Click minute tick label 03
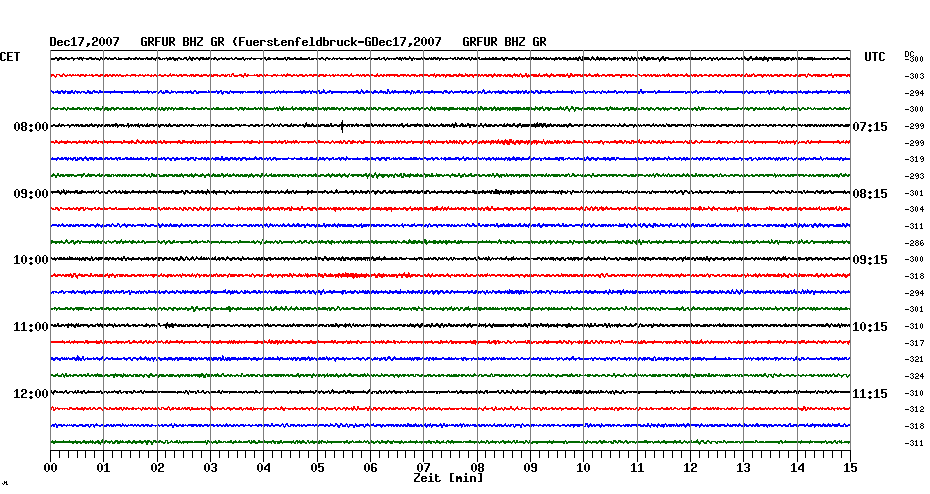Screen dimensions: 930x494 pos(211,468)
